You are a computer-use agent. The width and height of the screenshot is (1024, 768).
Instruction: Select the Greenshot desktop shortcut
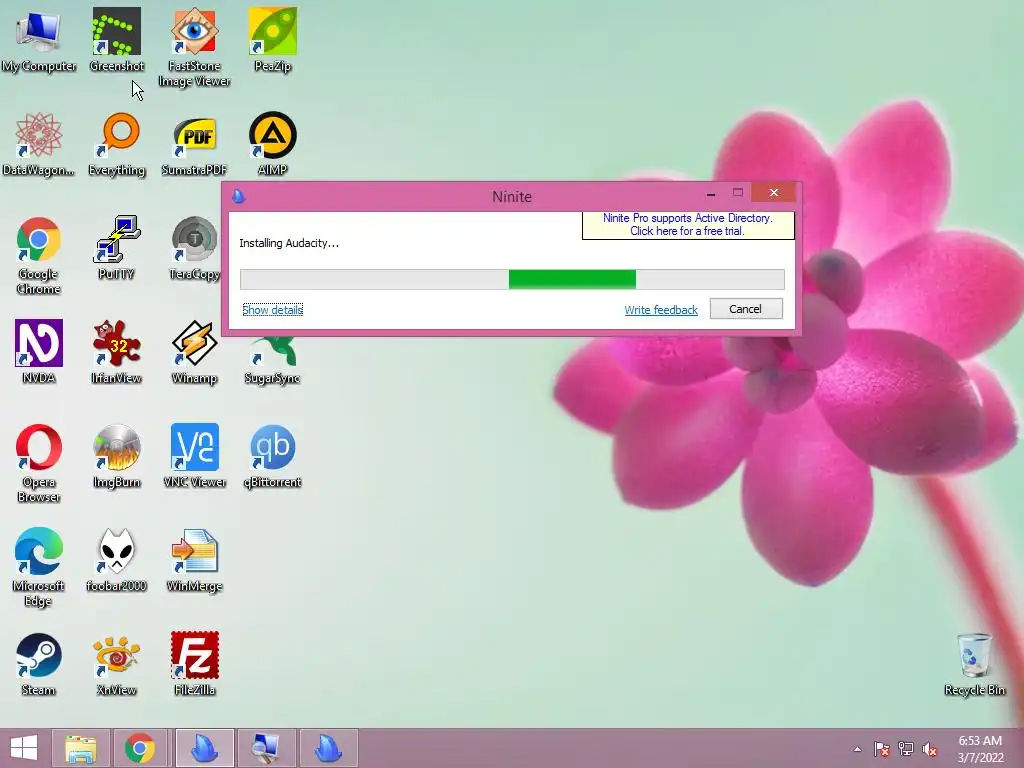pyautogui.click(x=116, y=40)
